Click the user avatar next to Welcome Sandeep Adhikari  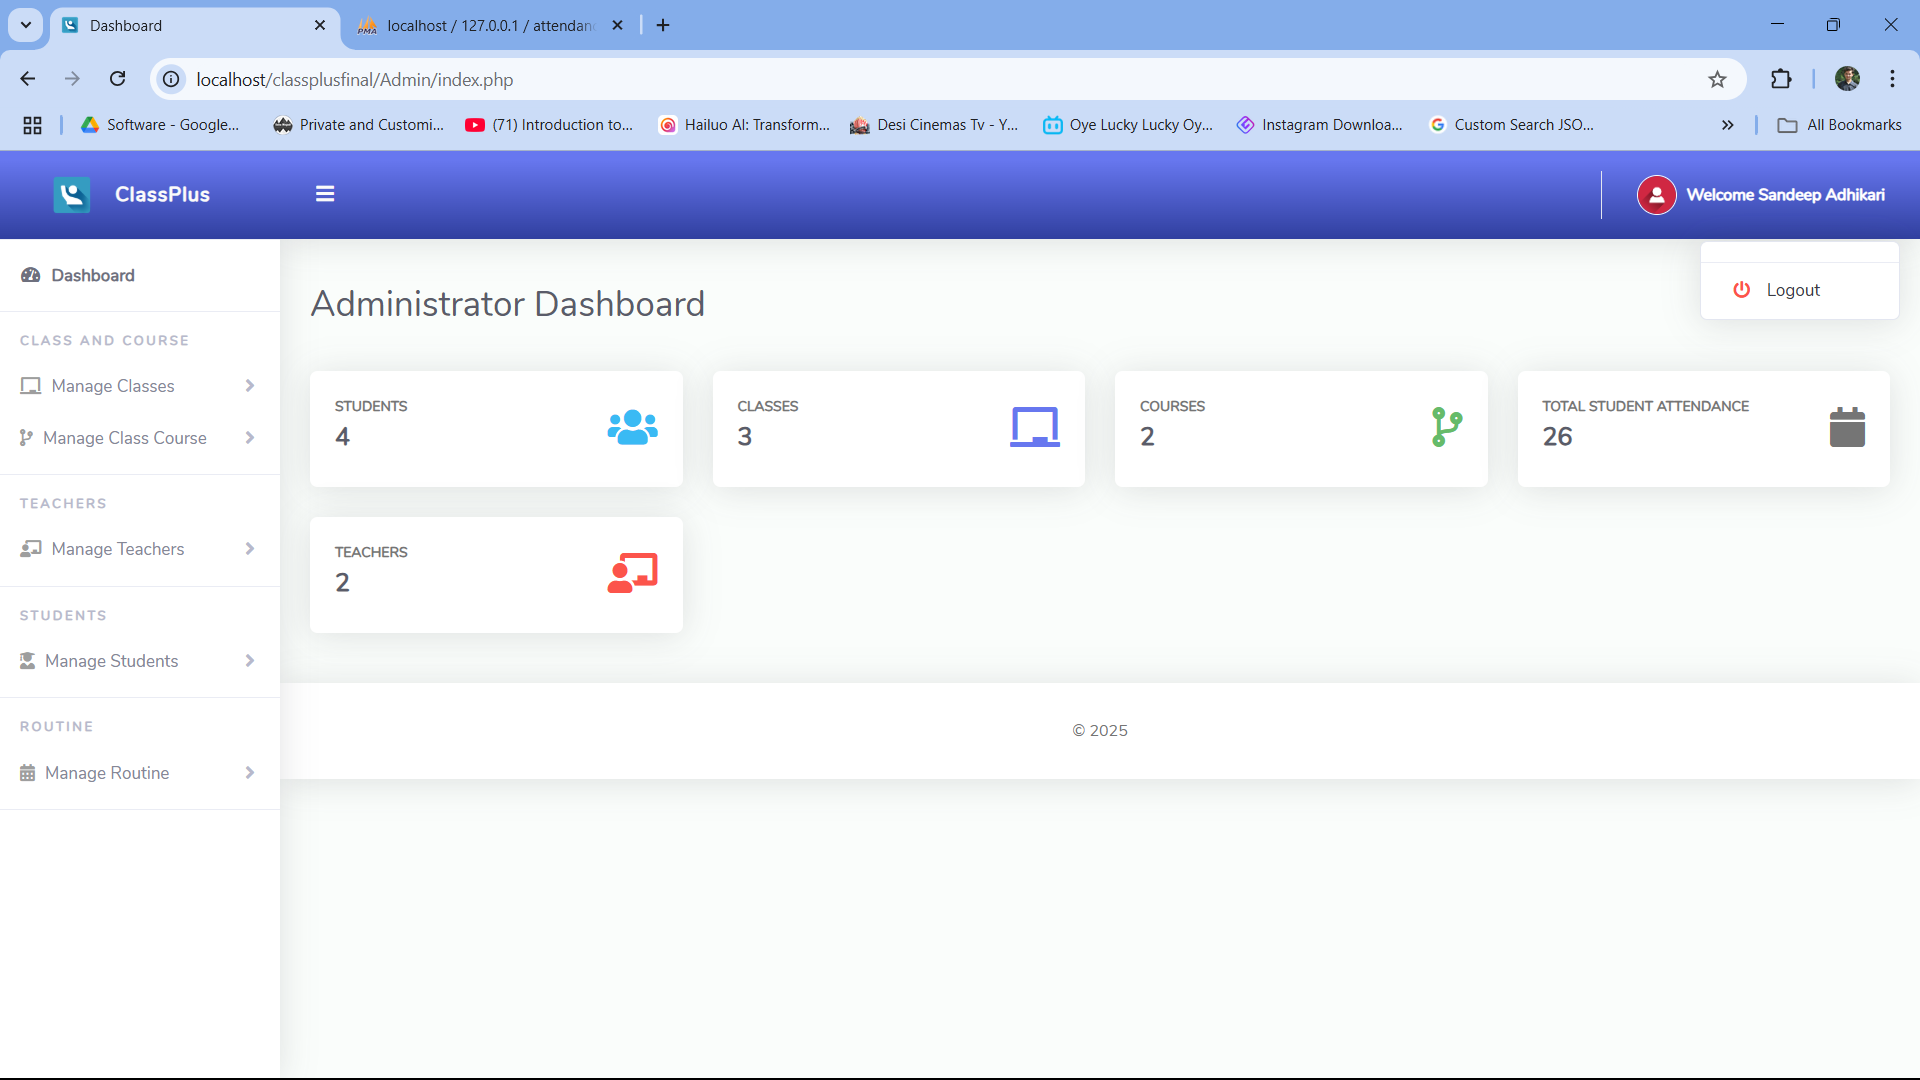click(1656, 195)
